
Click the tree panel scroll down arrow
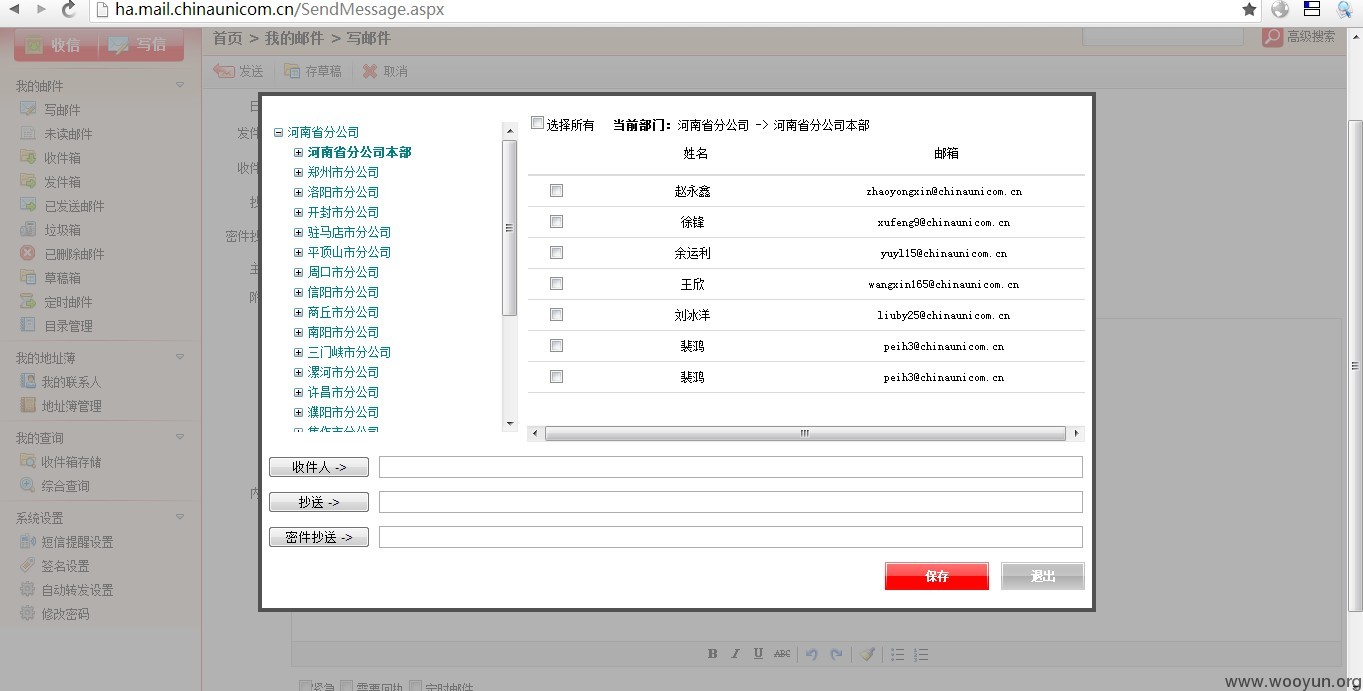tap(509, 424)
